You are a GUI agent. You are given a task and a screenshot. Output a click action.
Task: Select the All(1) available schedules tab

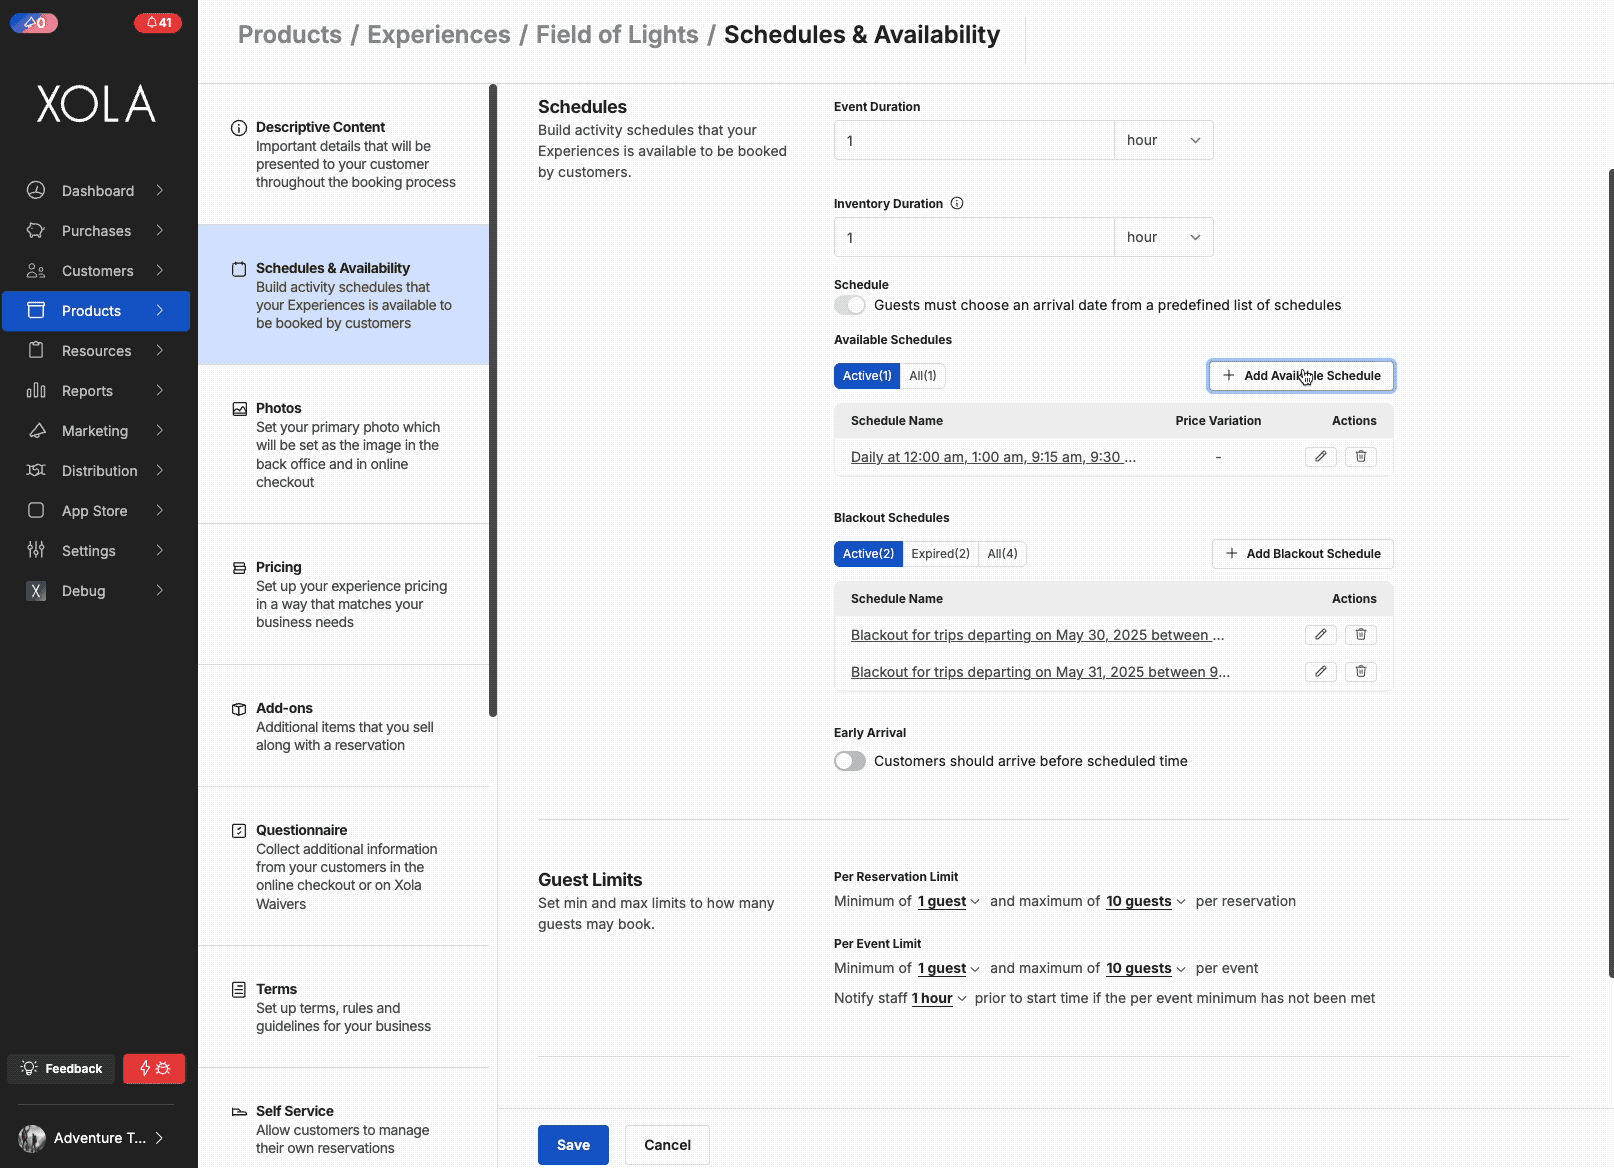coord(923,376)
